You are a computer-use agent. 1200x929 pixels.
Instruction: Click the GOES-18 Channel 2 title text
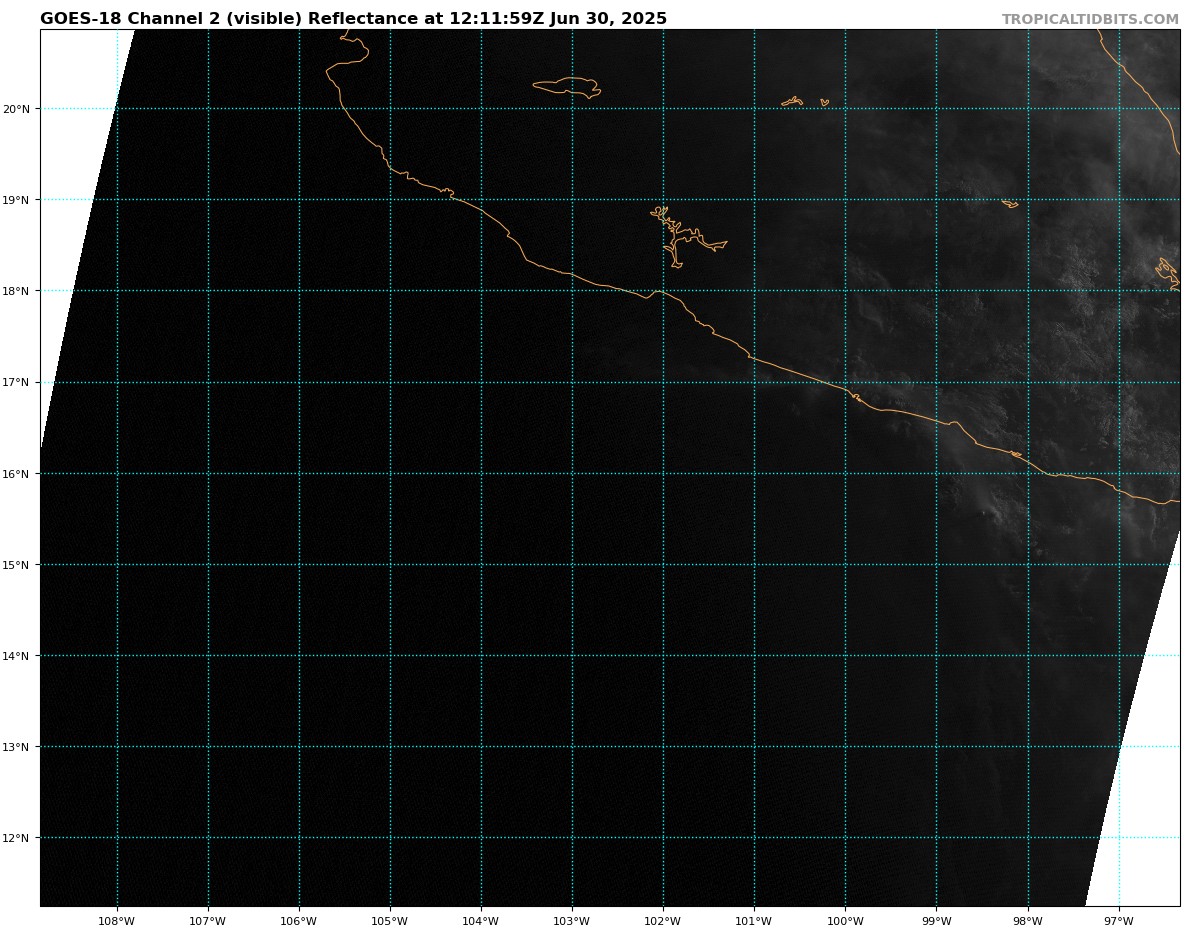(x=353, y=19)
